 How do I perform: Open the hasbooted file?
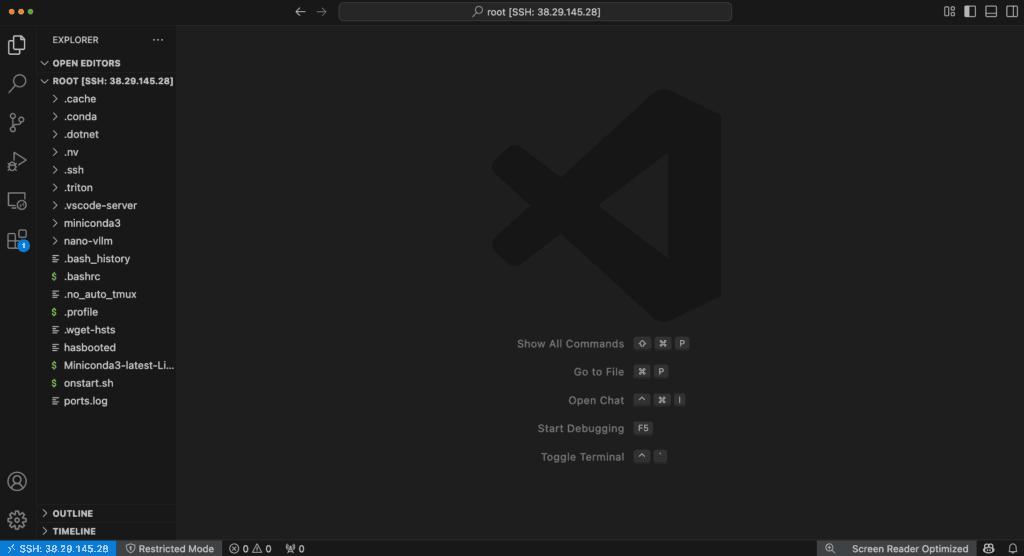tap(106, 348)
